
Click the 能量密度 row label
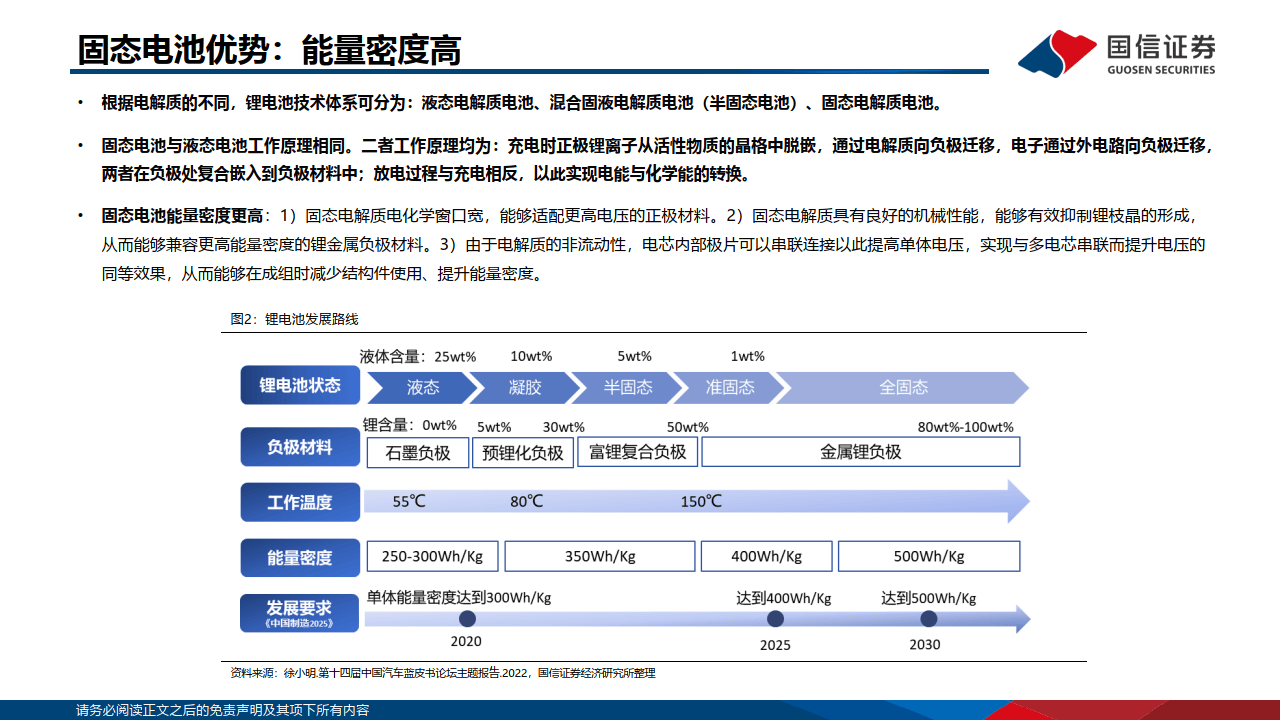pyautogui.click(x=300, y=557)
